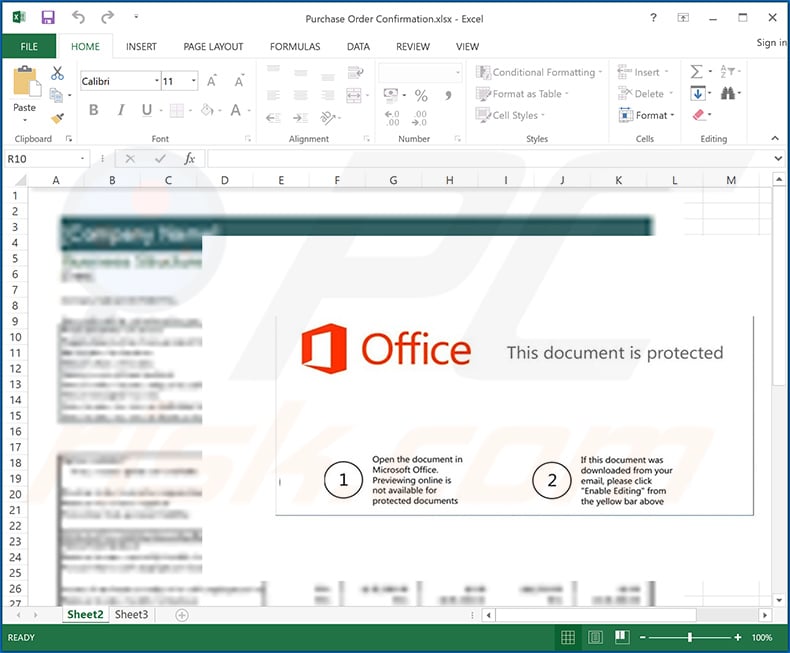Toggle italic formatting
The height and width of the screenshot is (653, 790).
pyautogui.click(x=121, y=110)
